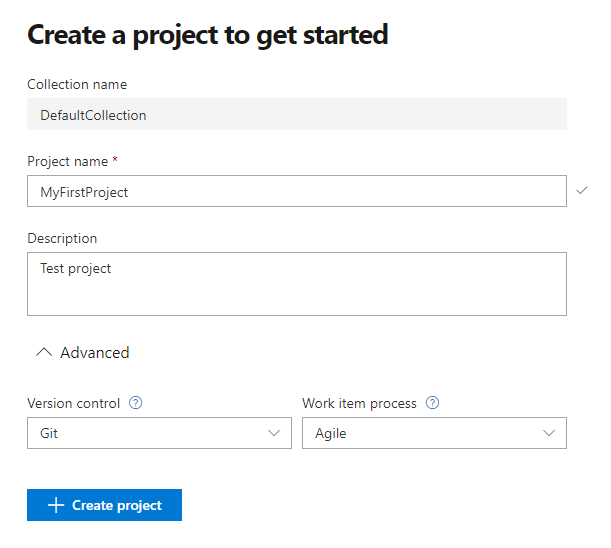The image size is (611, 548).
Task: Click the Collection name label
Action: (77, 85)
